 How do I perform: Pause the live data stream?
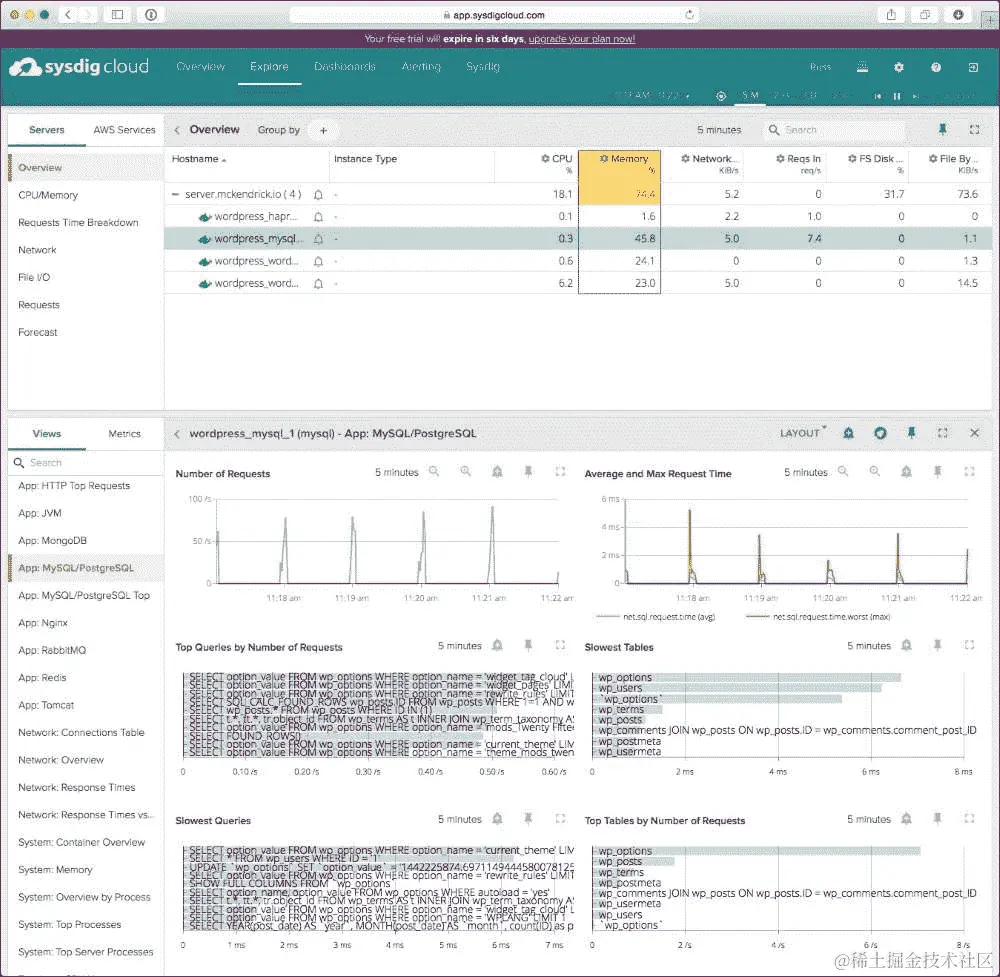click(897, 96)
